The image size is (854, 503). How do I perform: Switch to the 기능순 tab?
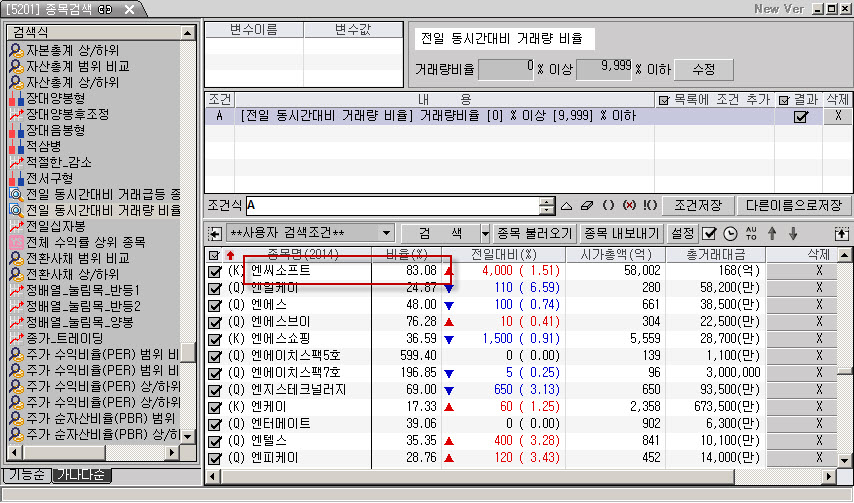coord(27,475)
